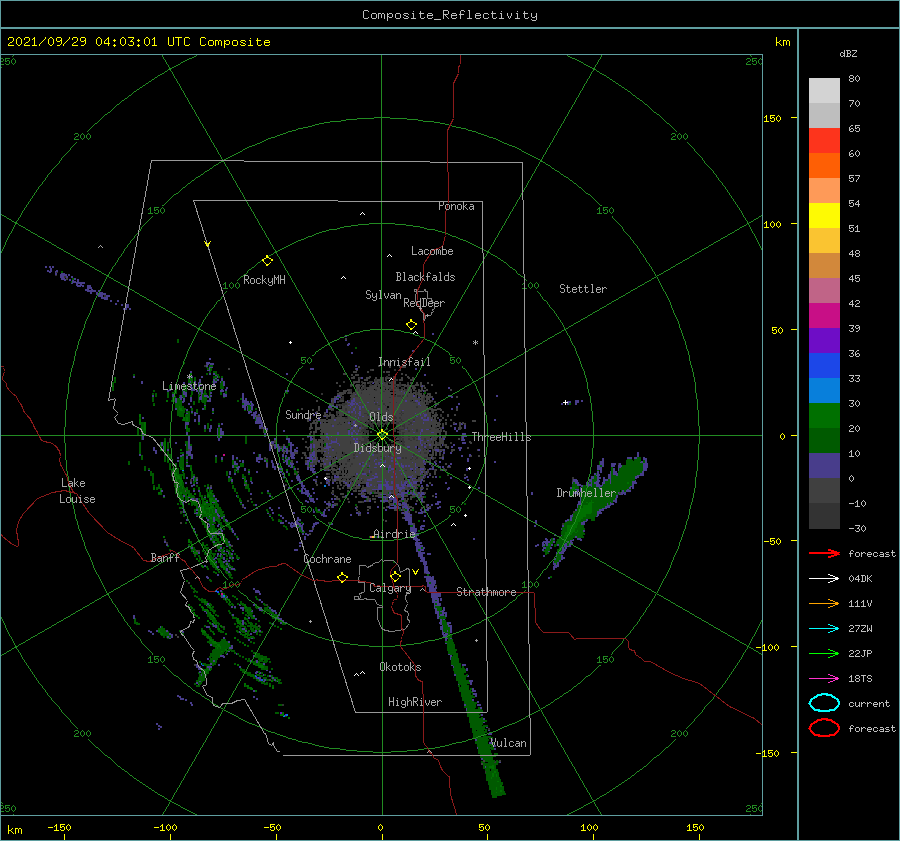
Task: Click the Calgary city label
Action: point(390,588)
